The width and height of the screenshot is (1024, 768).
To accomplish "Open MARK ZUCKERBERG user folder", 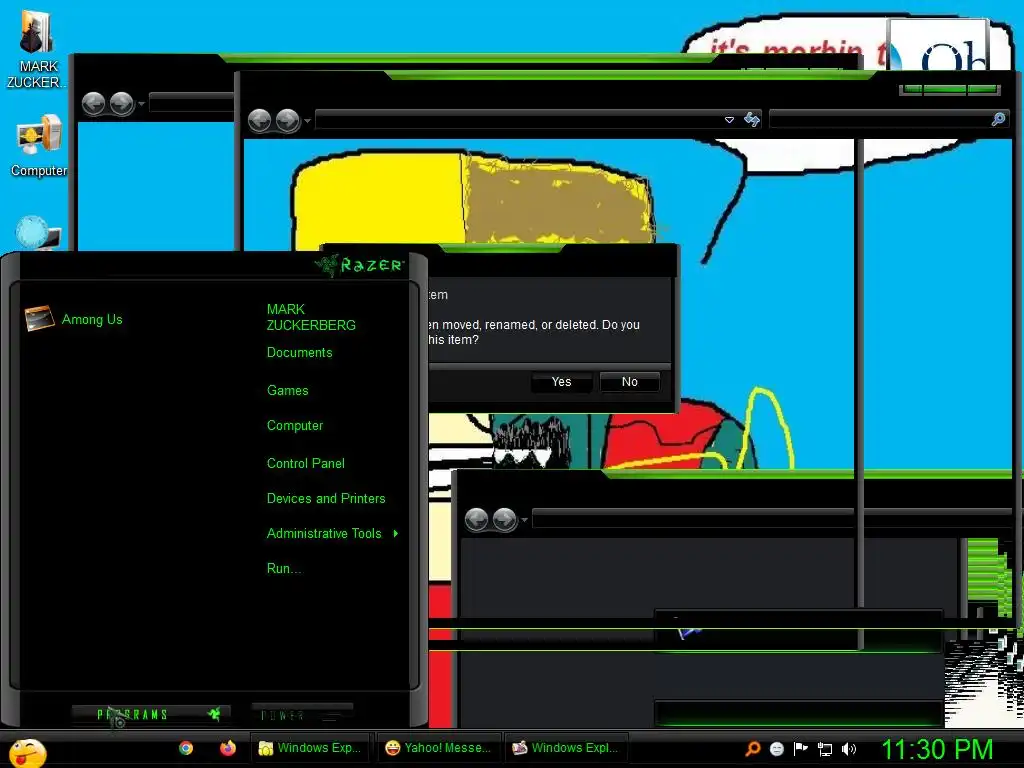I will point(311,317).
